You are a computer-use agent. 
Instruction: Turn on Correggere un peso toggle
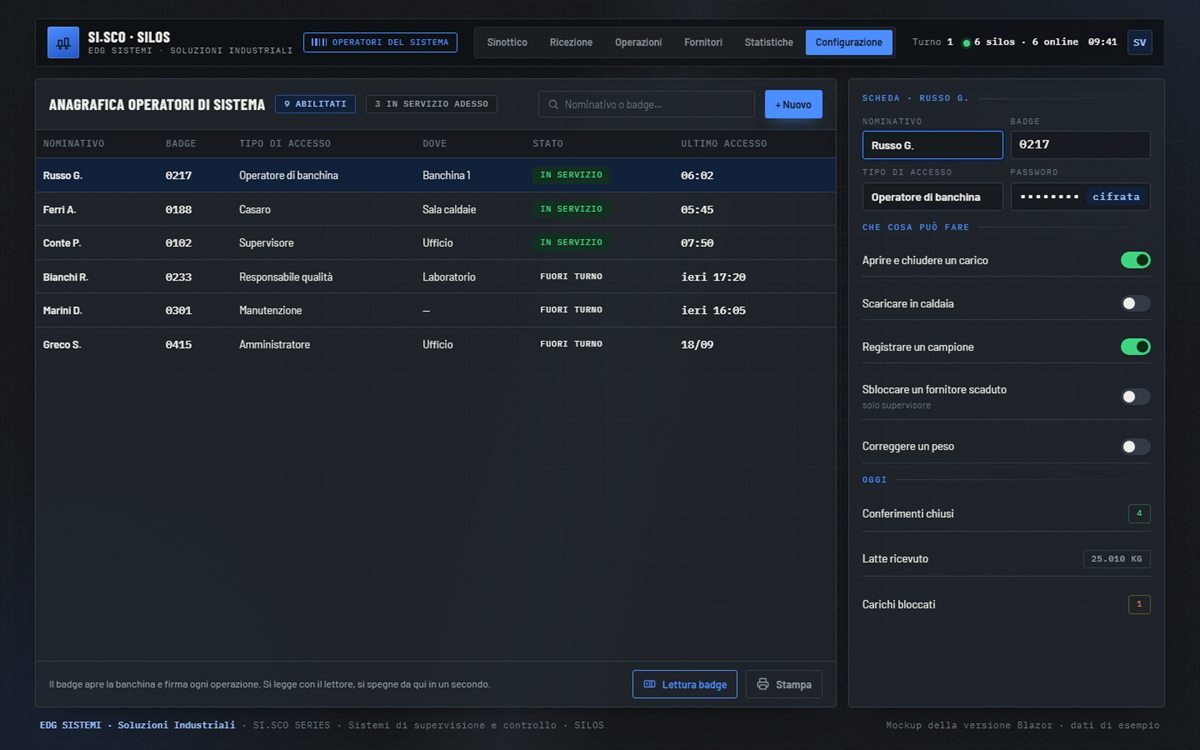[1135, 446]
